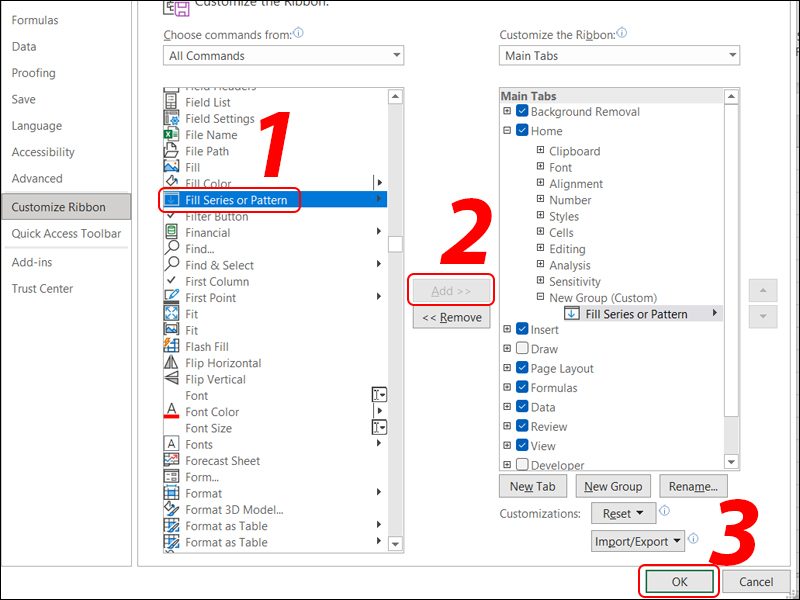The image size is (800, 600).
Task: Click the OK button
Action: pos(679,582)
